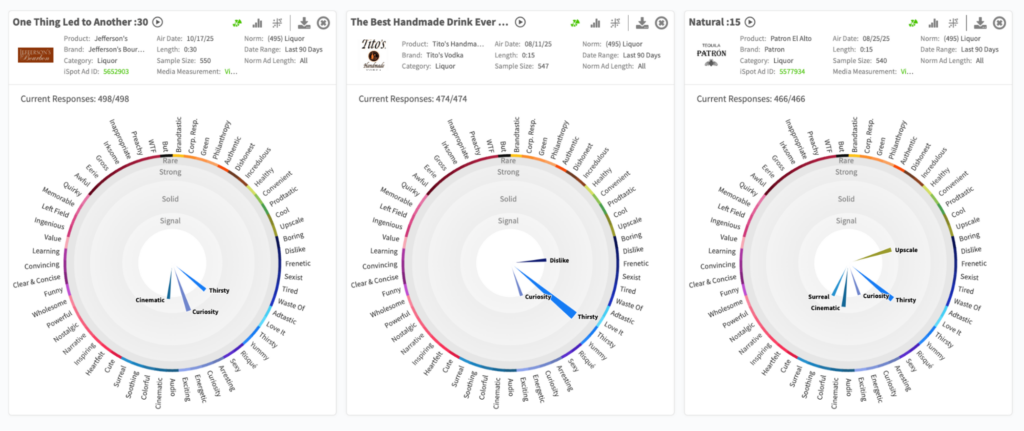1024x431 pixels.
Task: Click green emotion icon on Jefferson's card
Action: [x=237, y=23]
